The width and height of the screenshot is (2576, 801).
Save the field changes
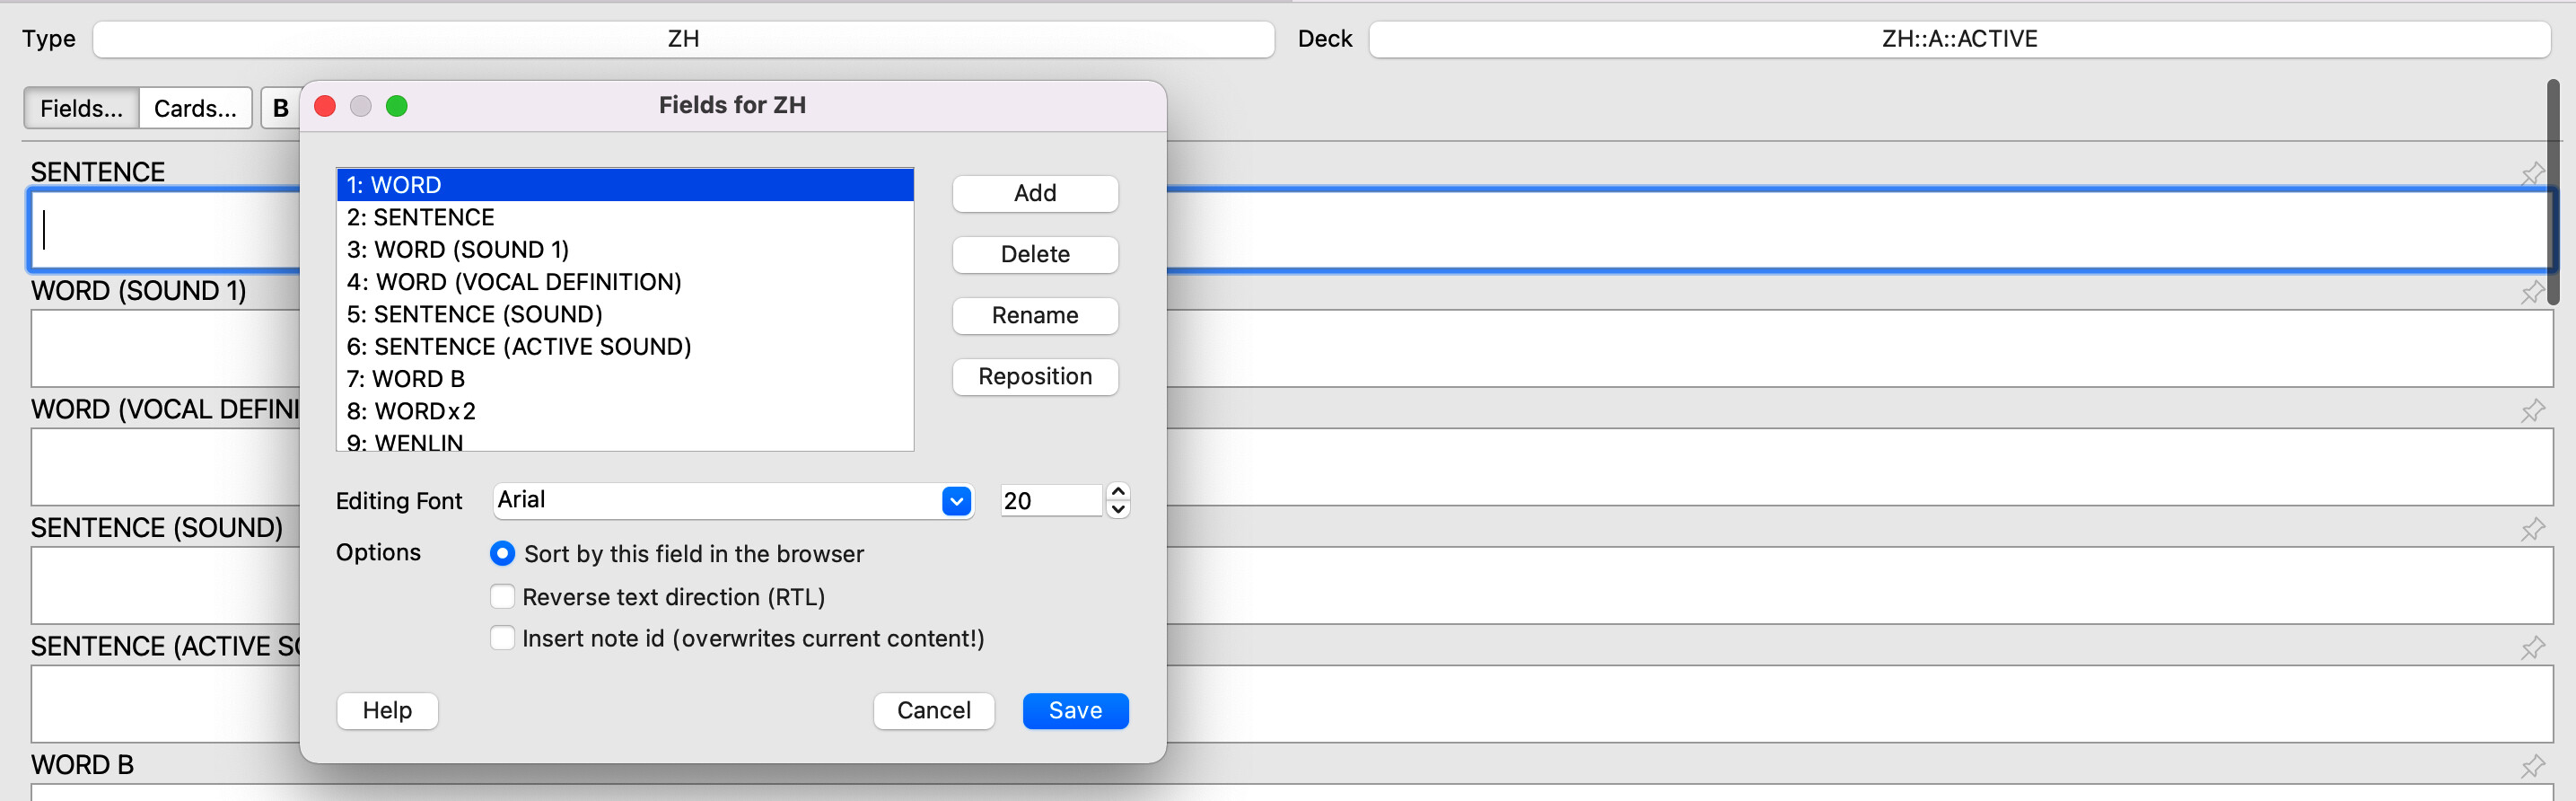click(x=1075, y=710)
